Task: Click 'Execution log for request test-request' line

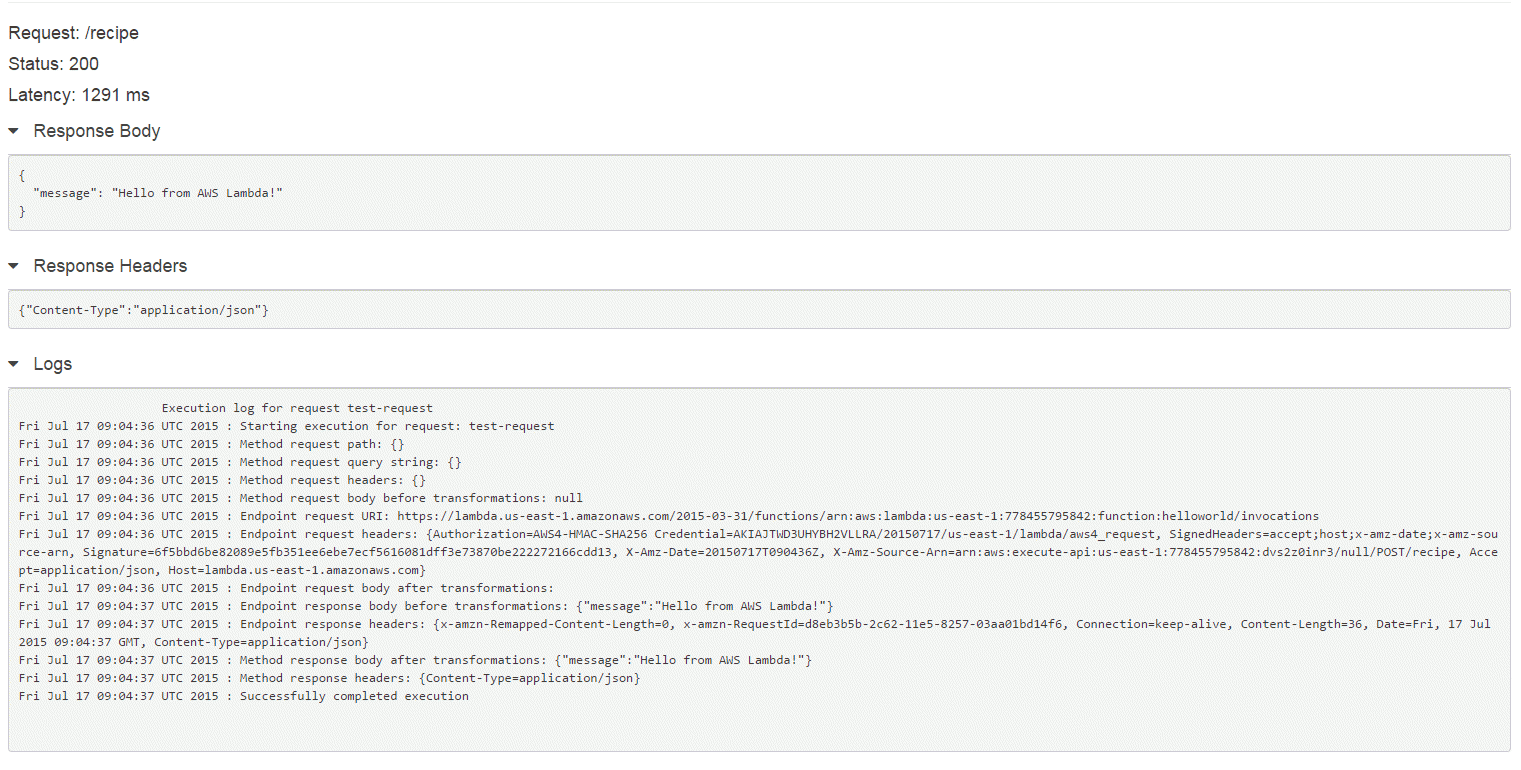Action: 297,408
